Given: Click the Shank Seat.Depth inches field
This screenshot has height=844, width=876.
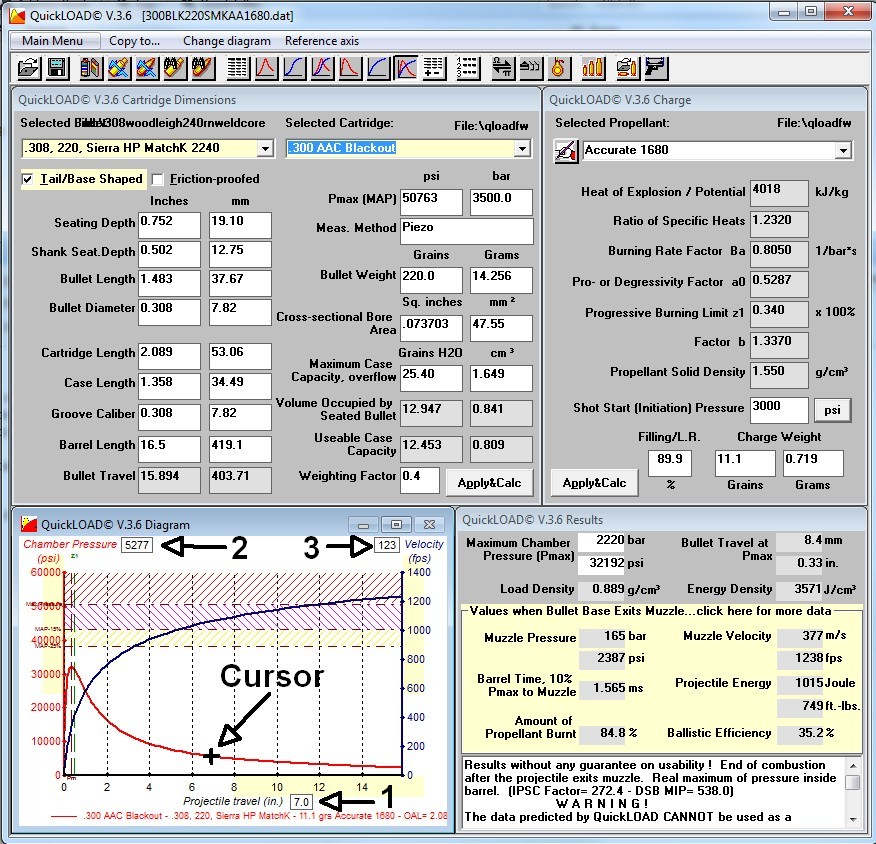Looking at the screenshot, I should (169, 254).
